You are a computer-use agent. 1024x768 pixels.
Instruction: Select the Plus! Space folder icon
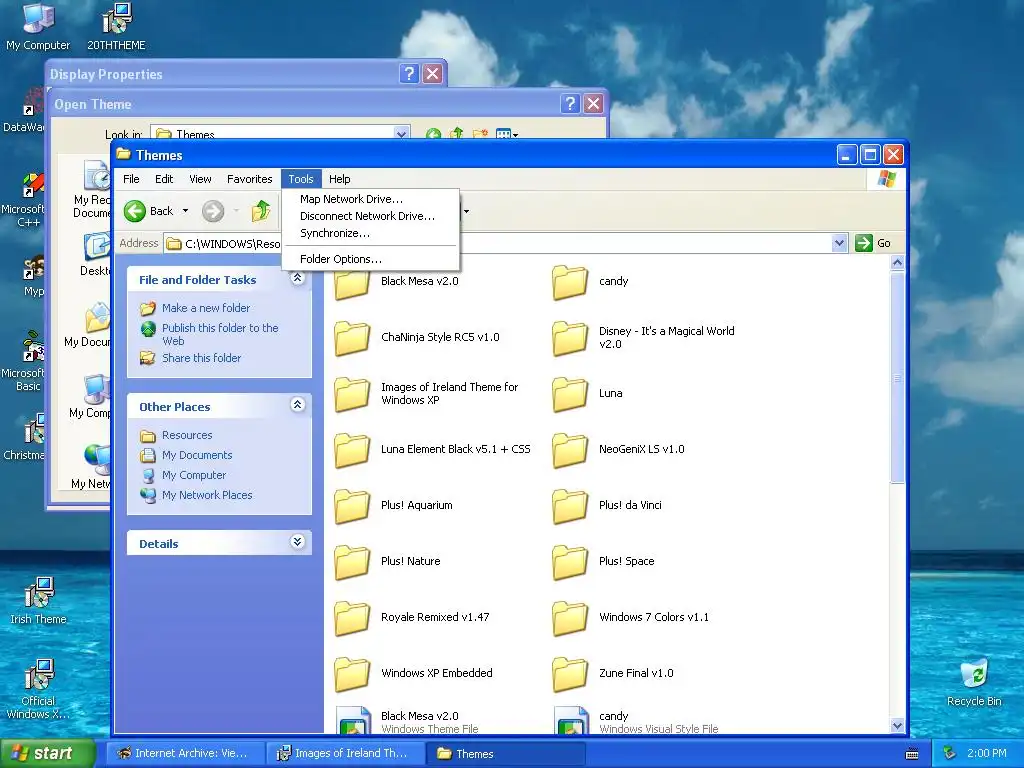[x=569, y=562]
